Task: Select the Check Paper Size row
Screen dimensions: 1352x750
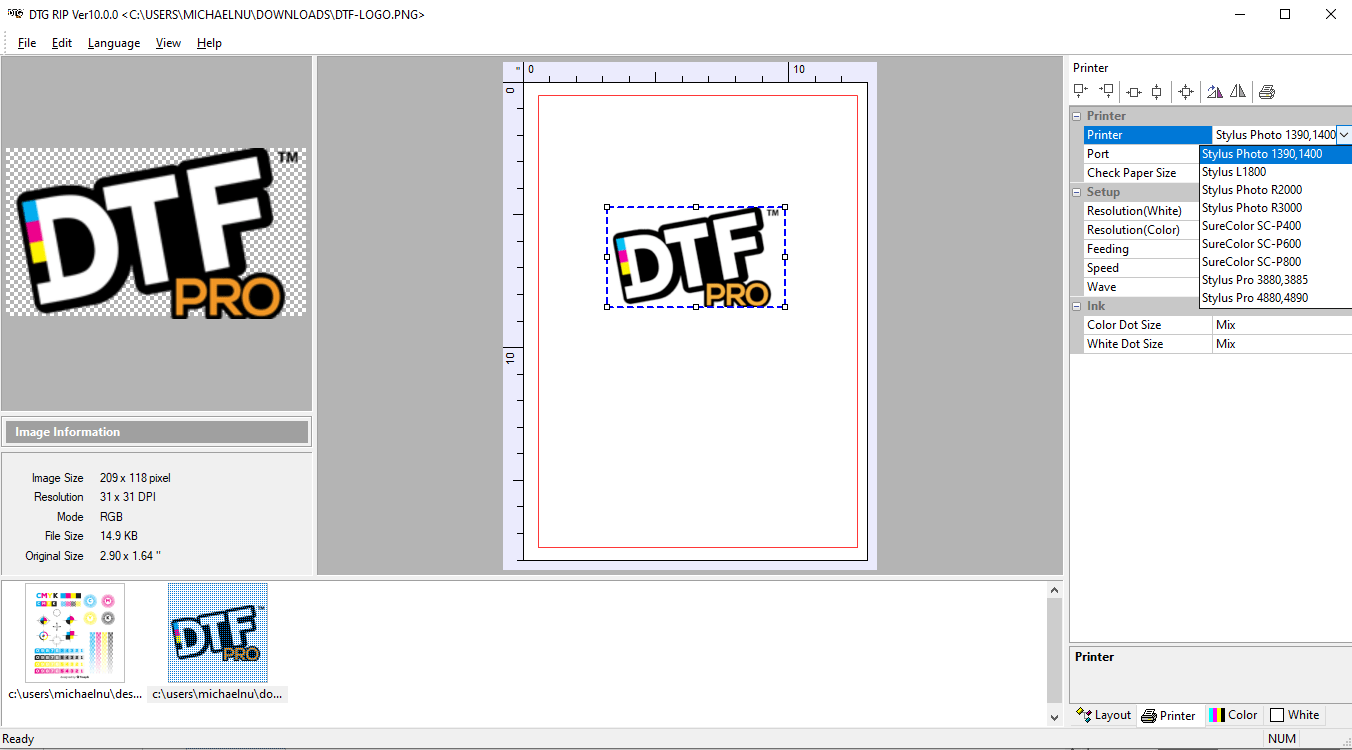Action: pos(1141,173)
